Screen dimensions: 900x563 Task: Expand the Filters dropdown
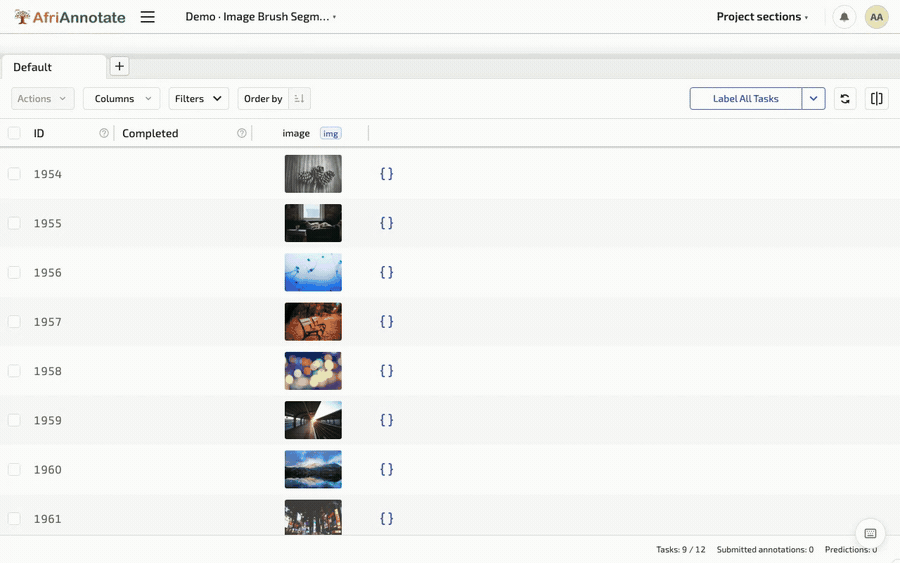199,99
